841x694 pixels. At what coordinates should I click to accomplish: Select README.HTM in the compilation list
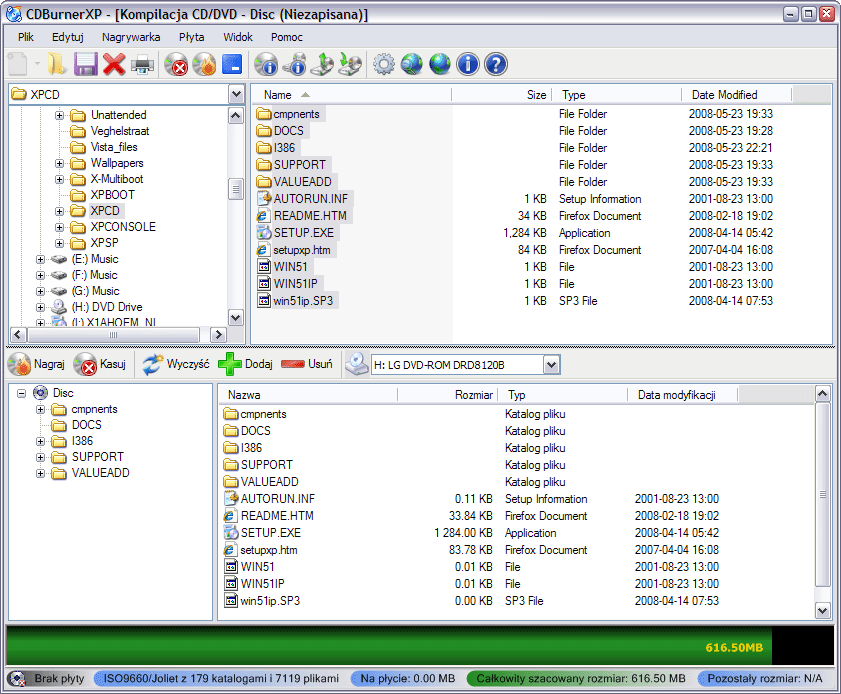pos(277,516)
